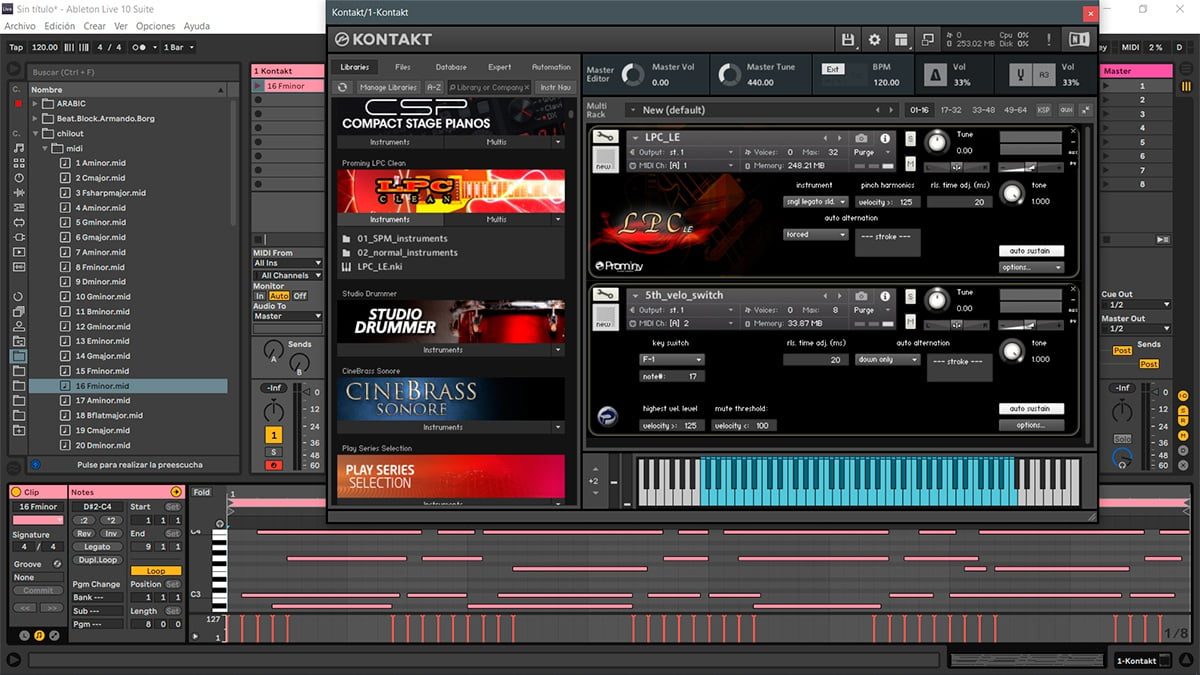Image resolution: width=1200 pixels, height=675 pixels.
Task: Click the Legato button in Notes box
Action: click(x=97, y=547)
